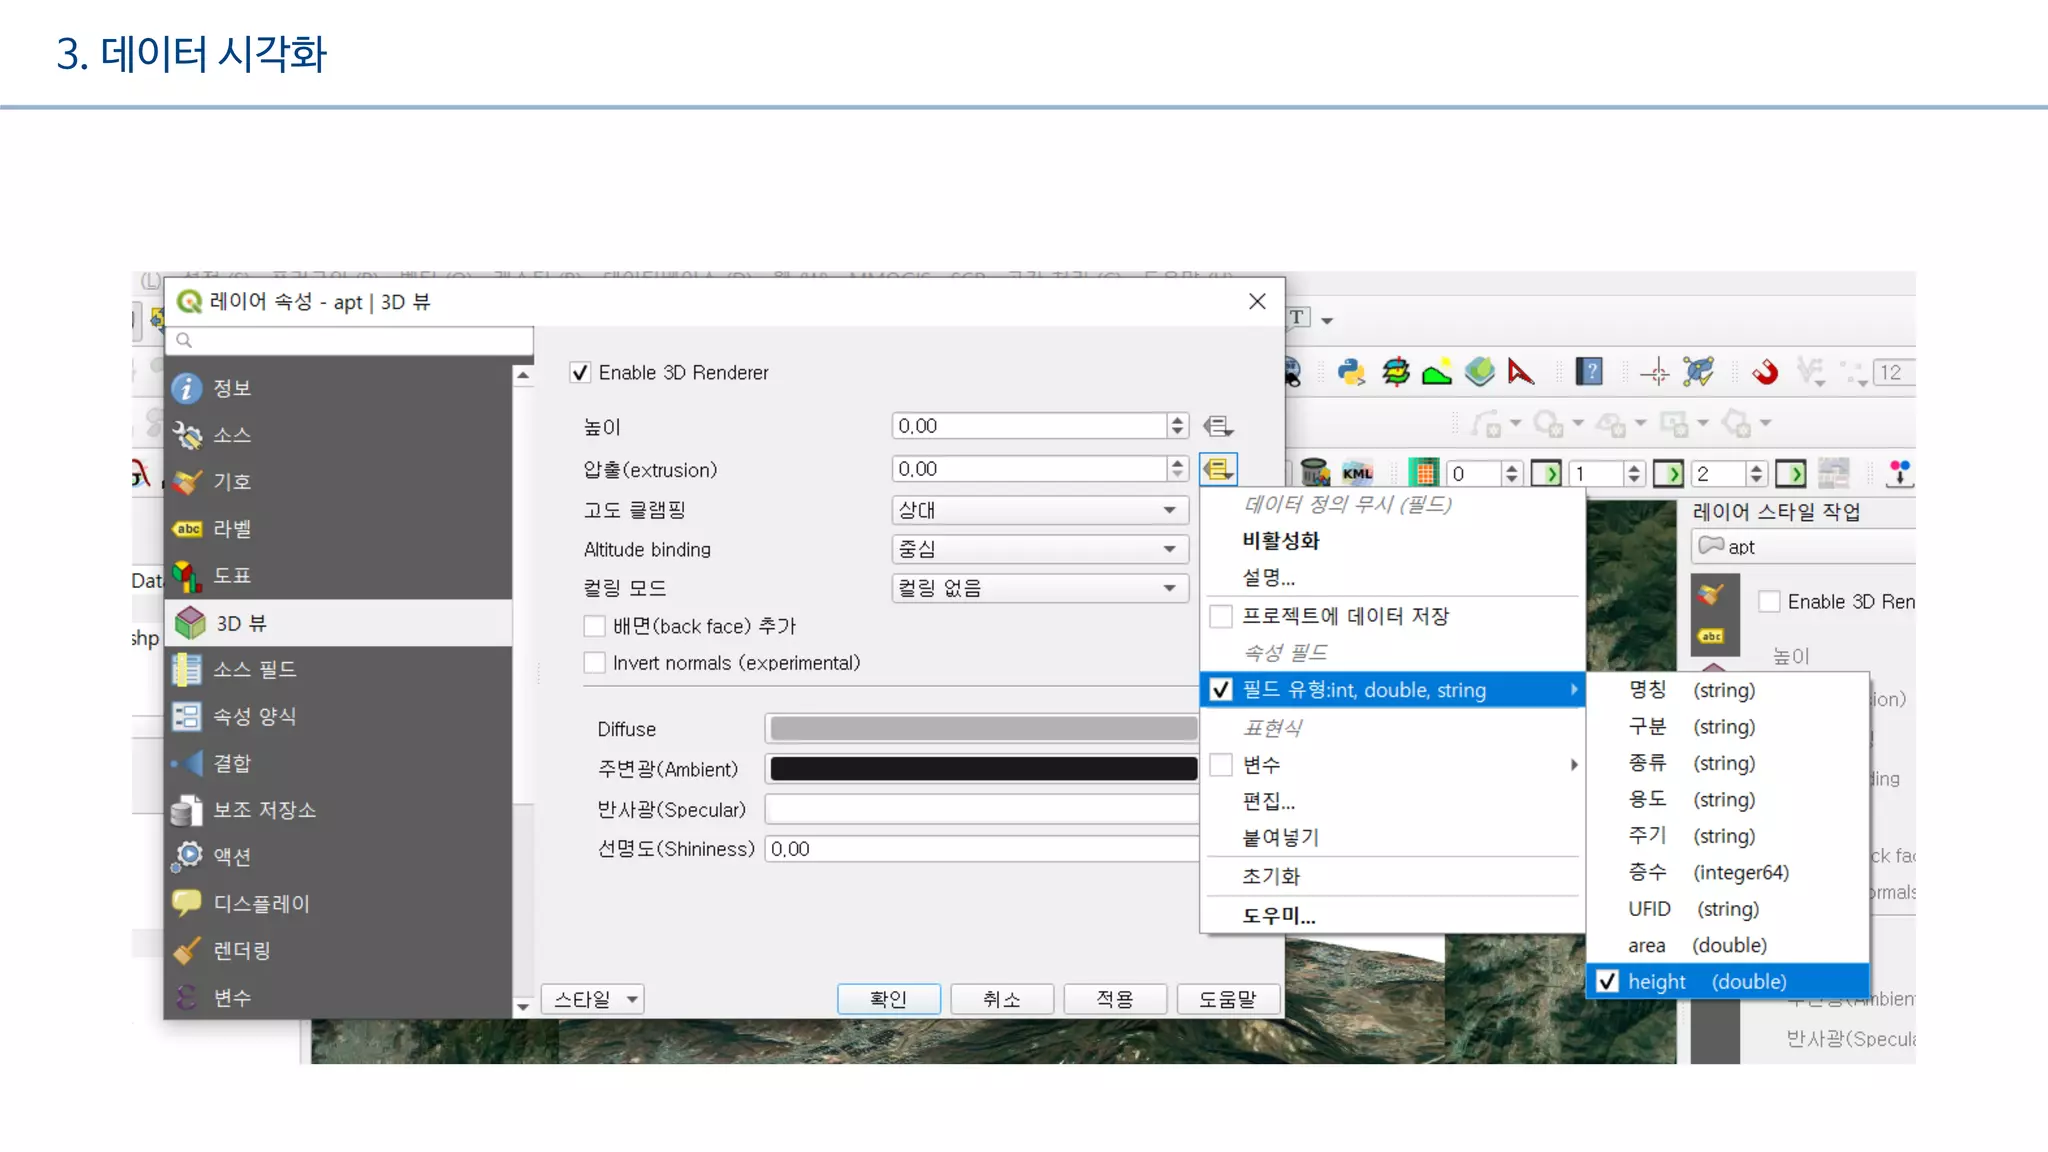The height and width of the screenshot is (1152, 2048).
Task: Expand the Altitude binding combo box
Action: pyautogui.click(x=1039, y=549)
